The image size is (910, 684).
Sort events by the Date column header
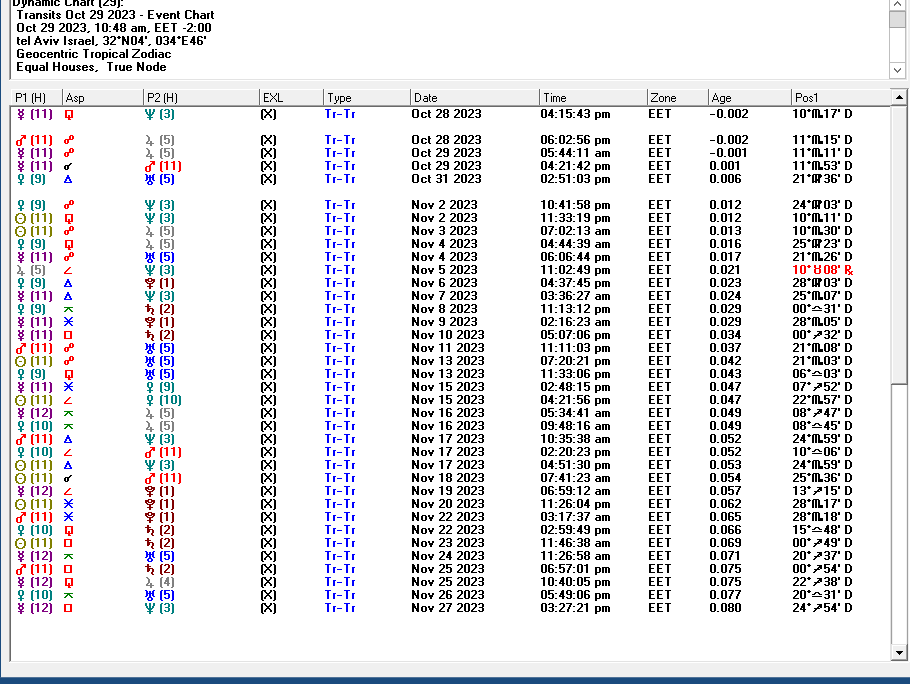pos(474,97)
